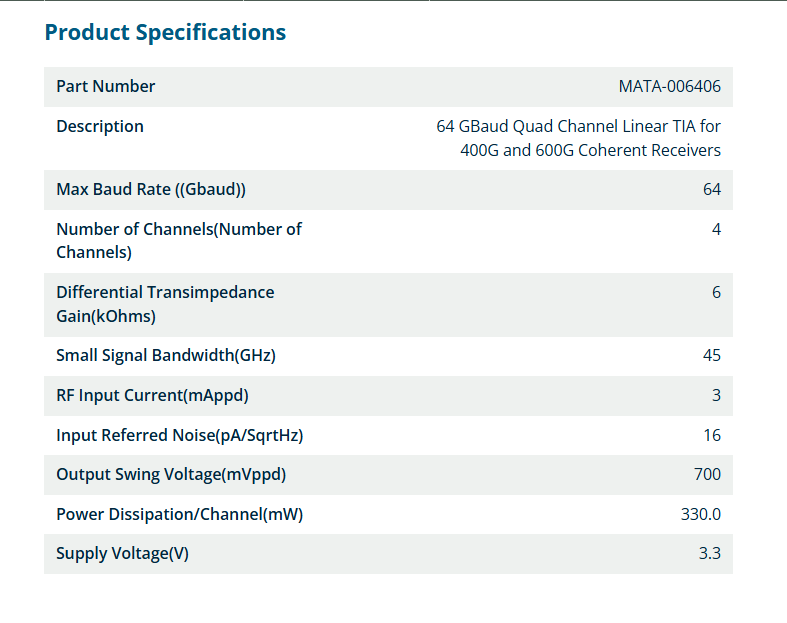Select the channel count value 4
Viewport: 787px width, 623px height.
pyautogui.click(x=716, y=229)
